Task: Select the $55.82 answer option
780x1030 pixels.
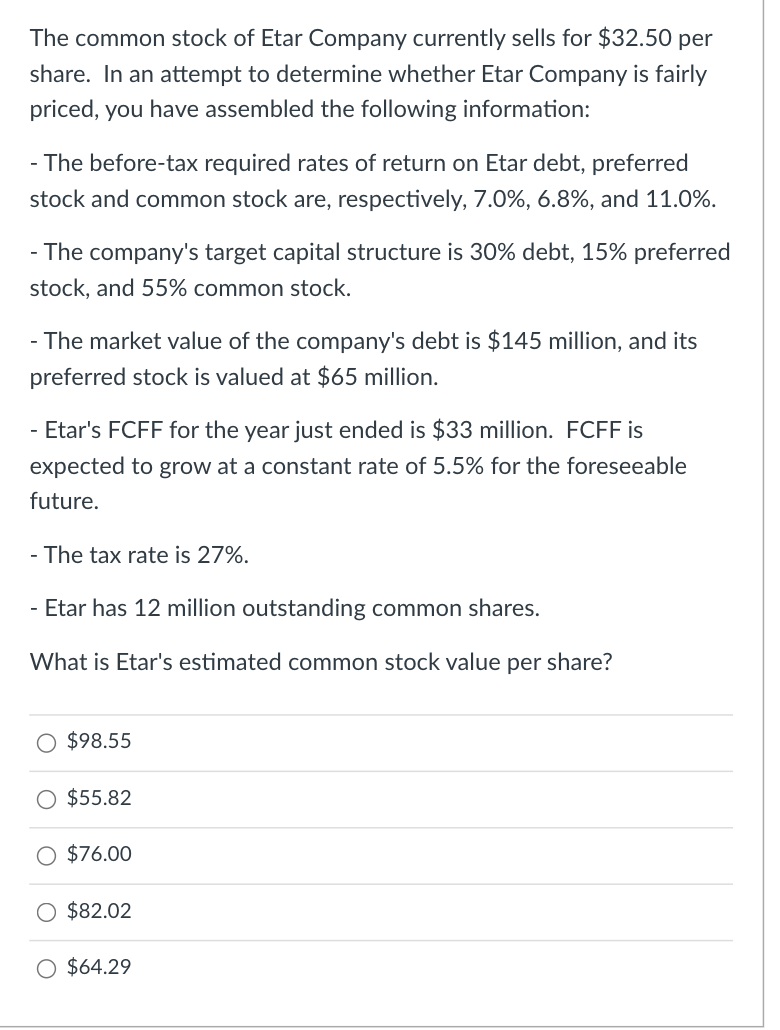Action: point(46,799)
